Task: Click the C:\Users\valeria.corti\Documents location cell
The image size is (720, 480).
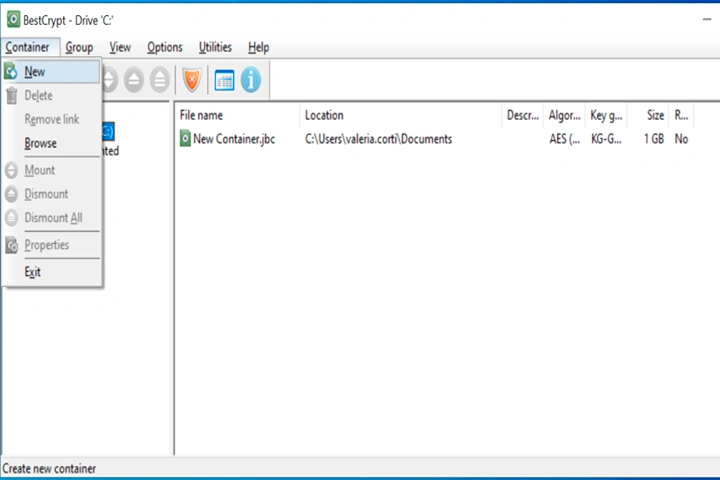Action: pyautogui.click(x=378, y=139)
